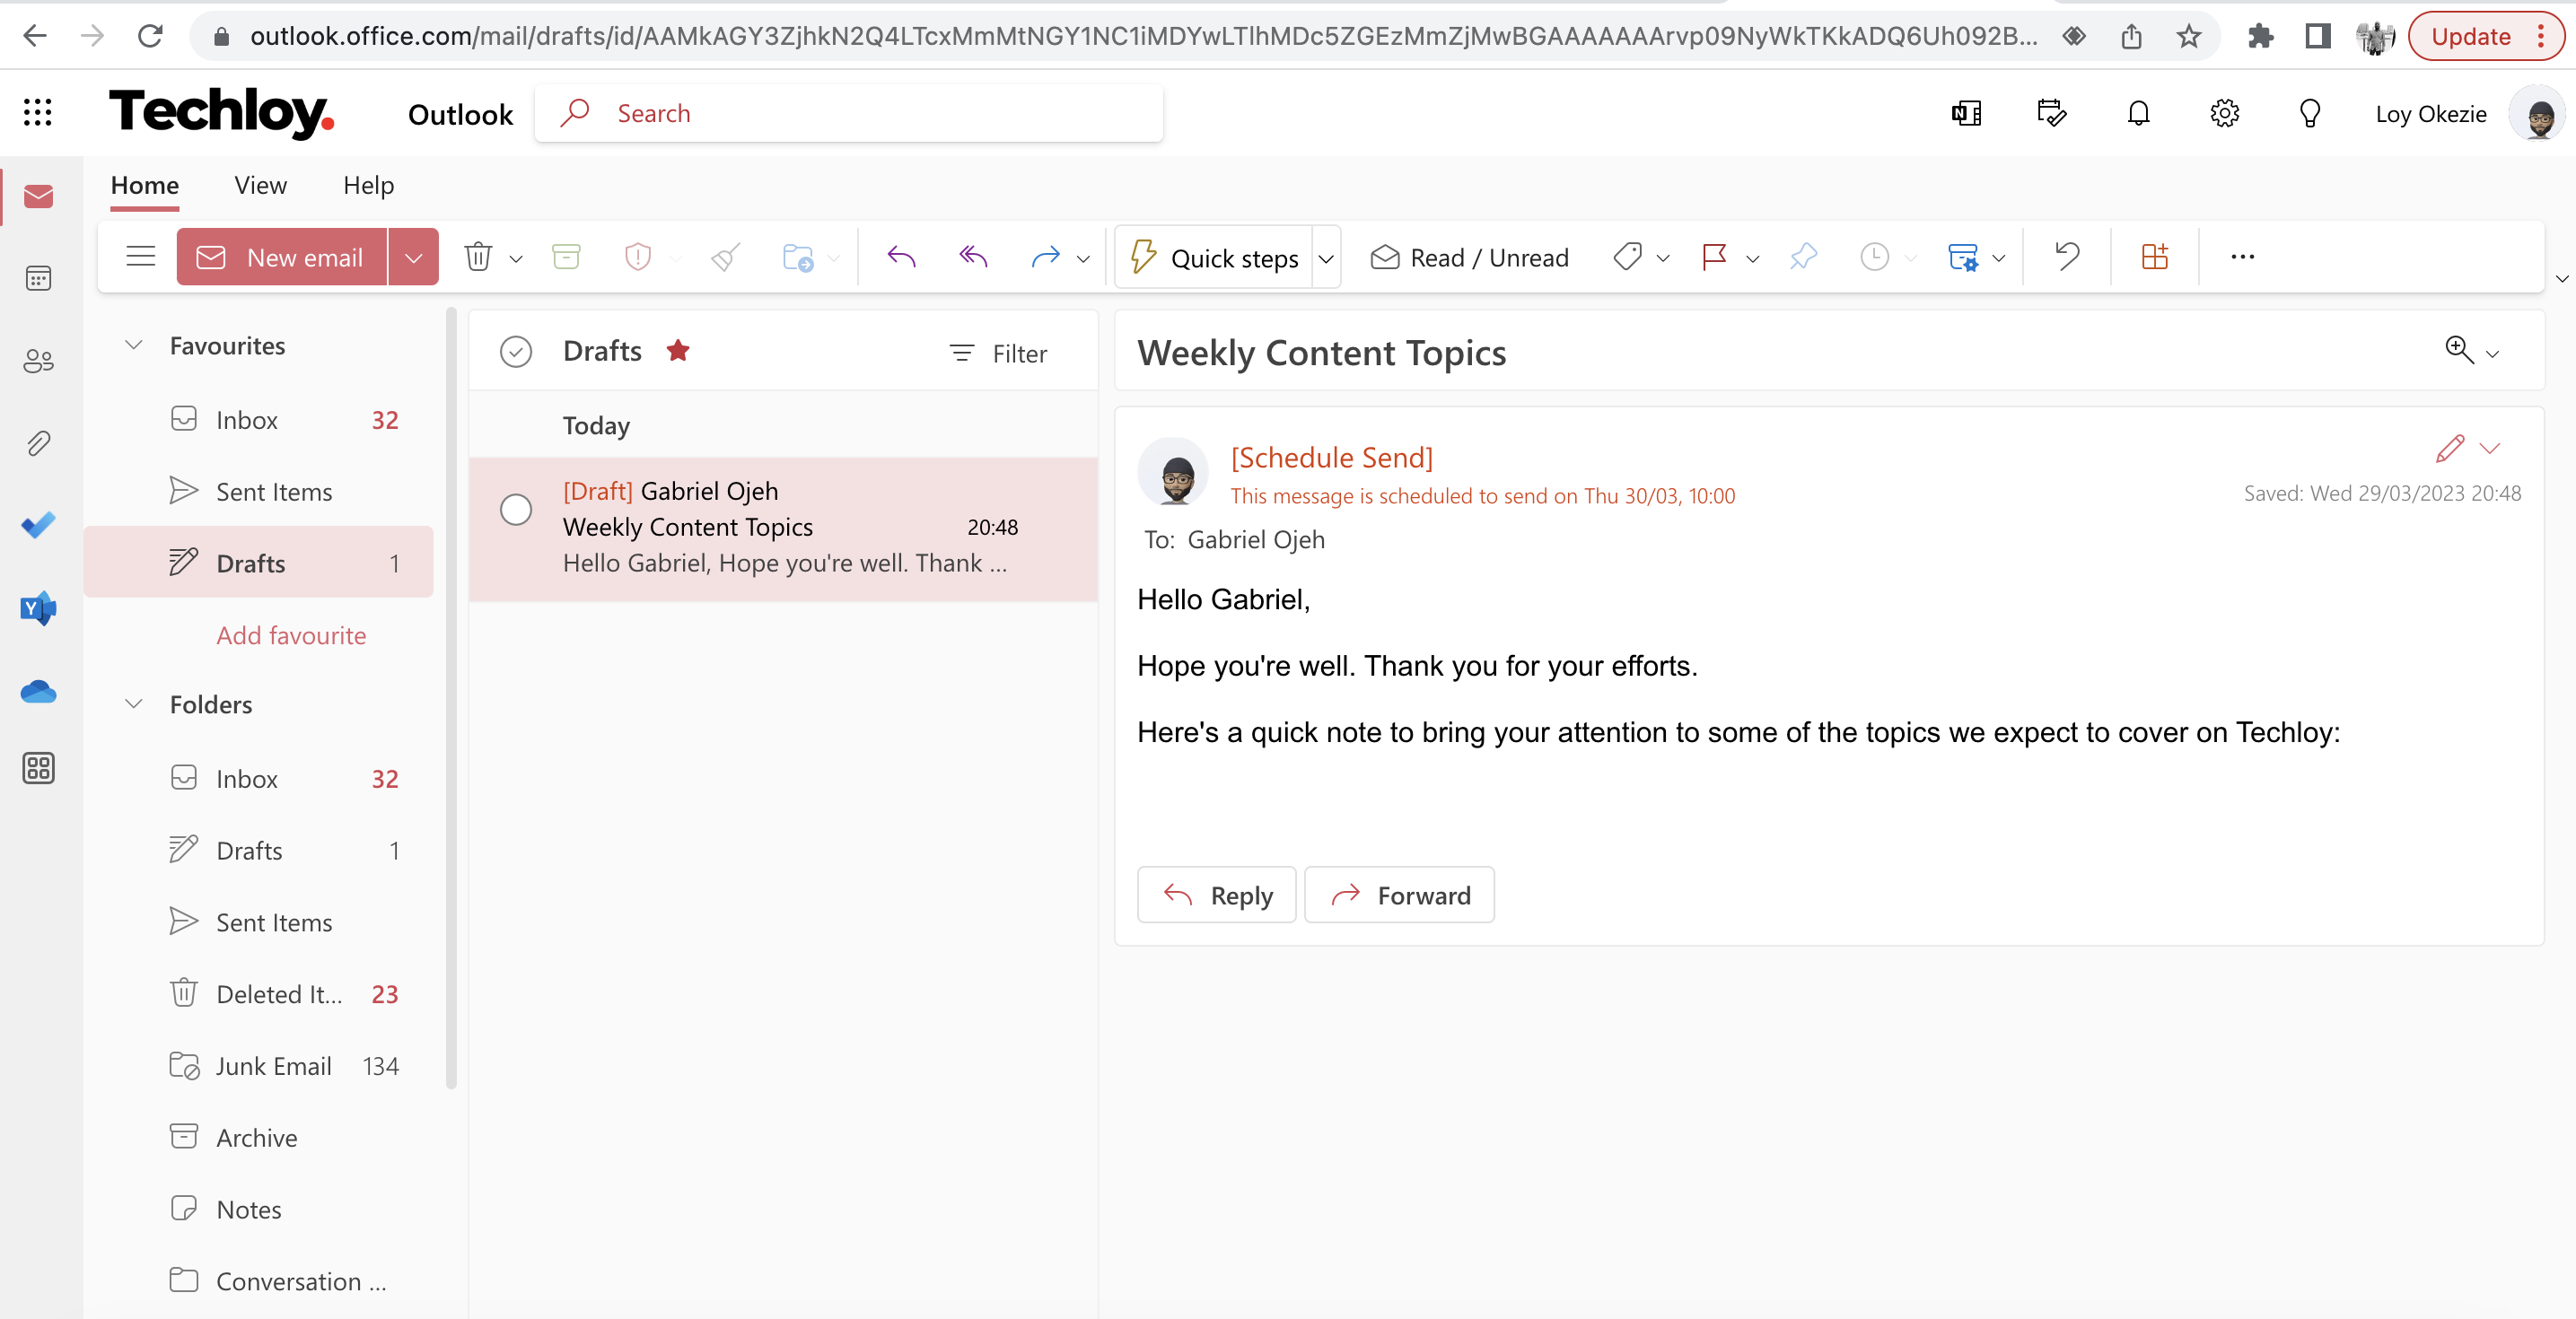Viewport: 2576px width, 1319px height.
Task: Open the Quick steps dropdown
Action: [1327, 258]
